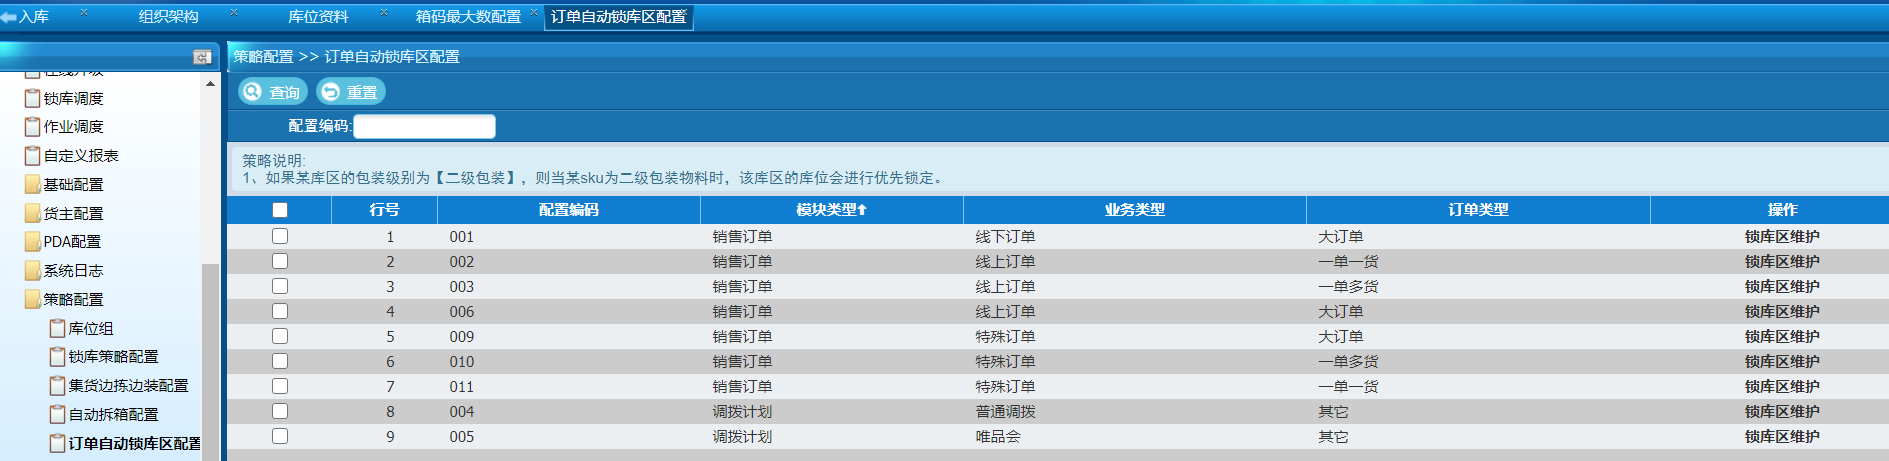Open 自动拆箱配置 in the tree

113,415
